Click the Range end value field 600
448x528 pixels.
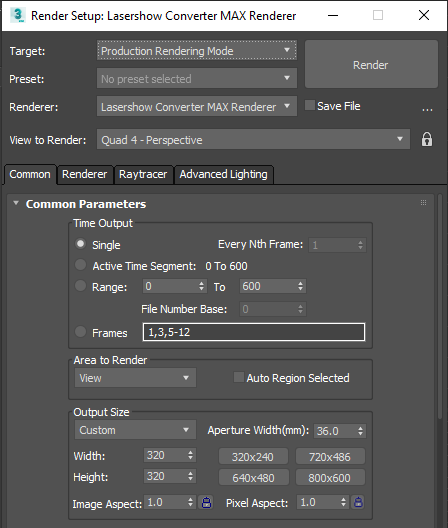[268, 286]
